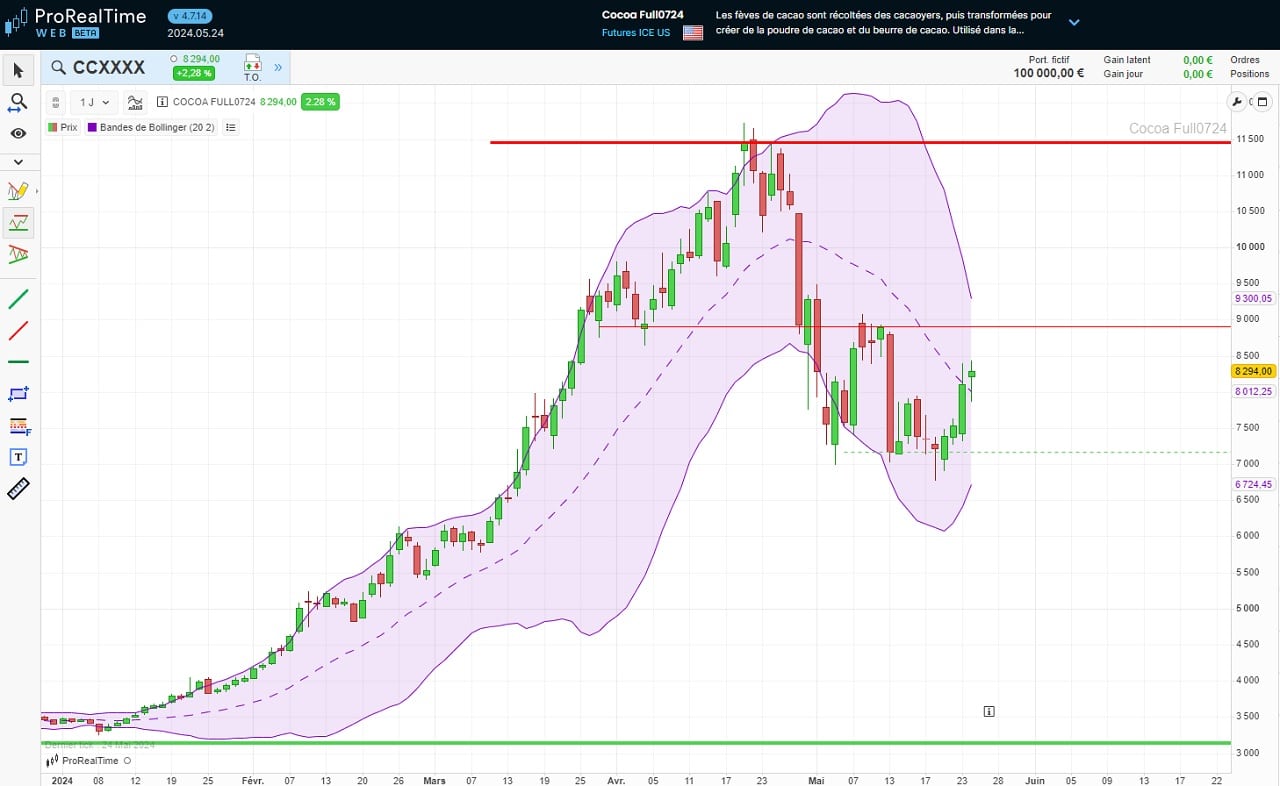Select the arrow cursor tool
Screen dimensions: 1280x786
tap(18, 70)
